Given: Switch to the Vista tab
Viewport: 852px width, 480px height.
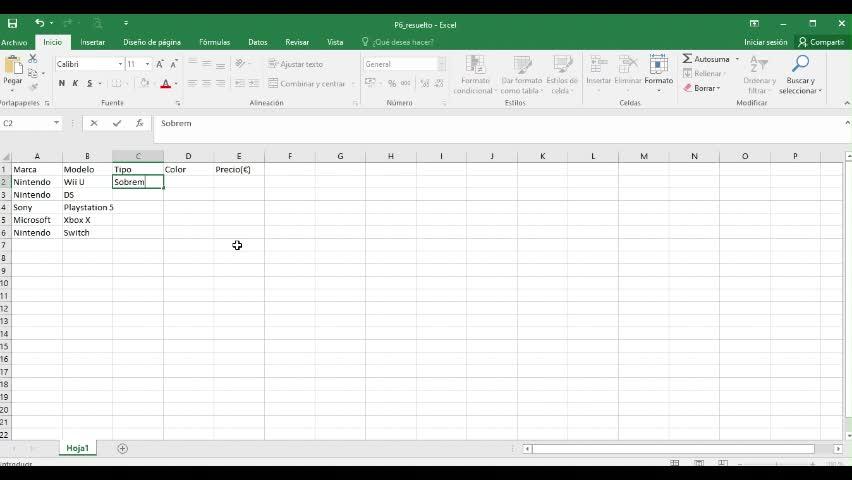Looking at the screenshot, I should tap(335, 42).
